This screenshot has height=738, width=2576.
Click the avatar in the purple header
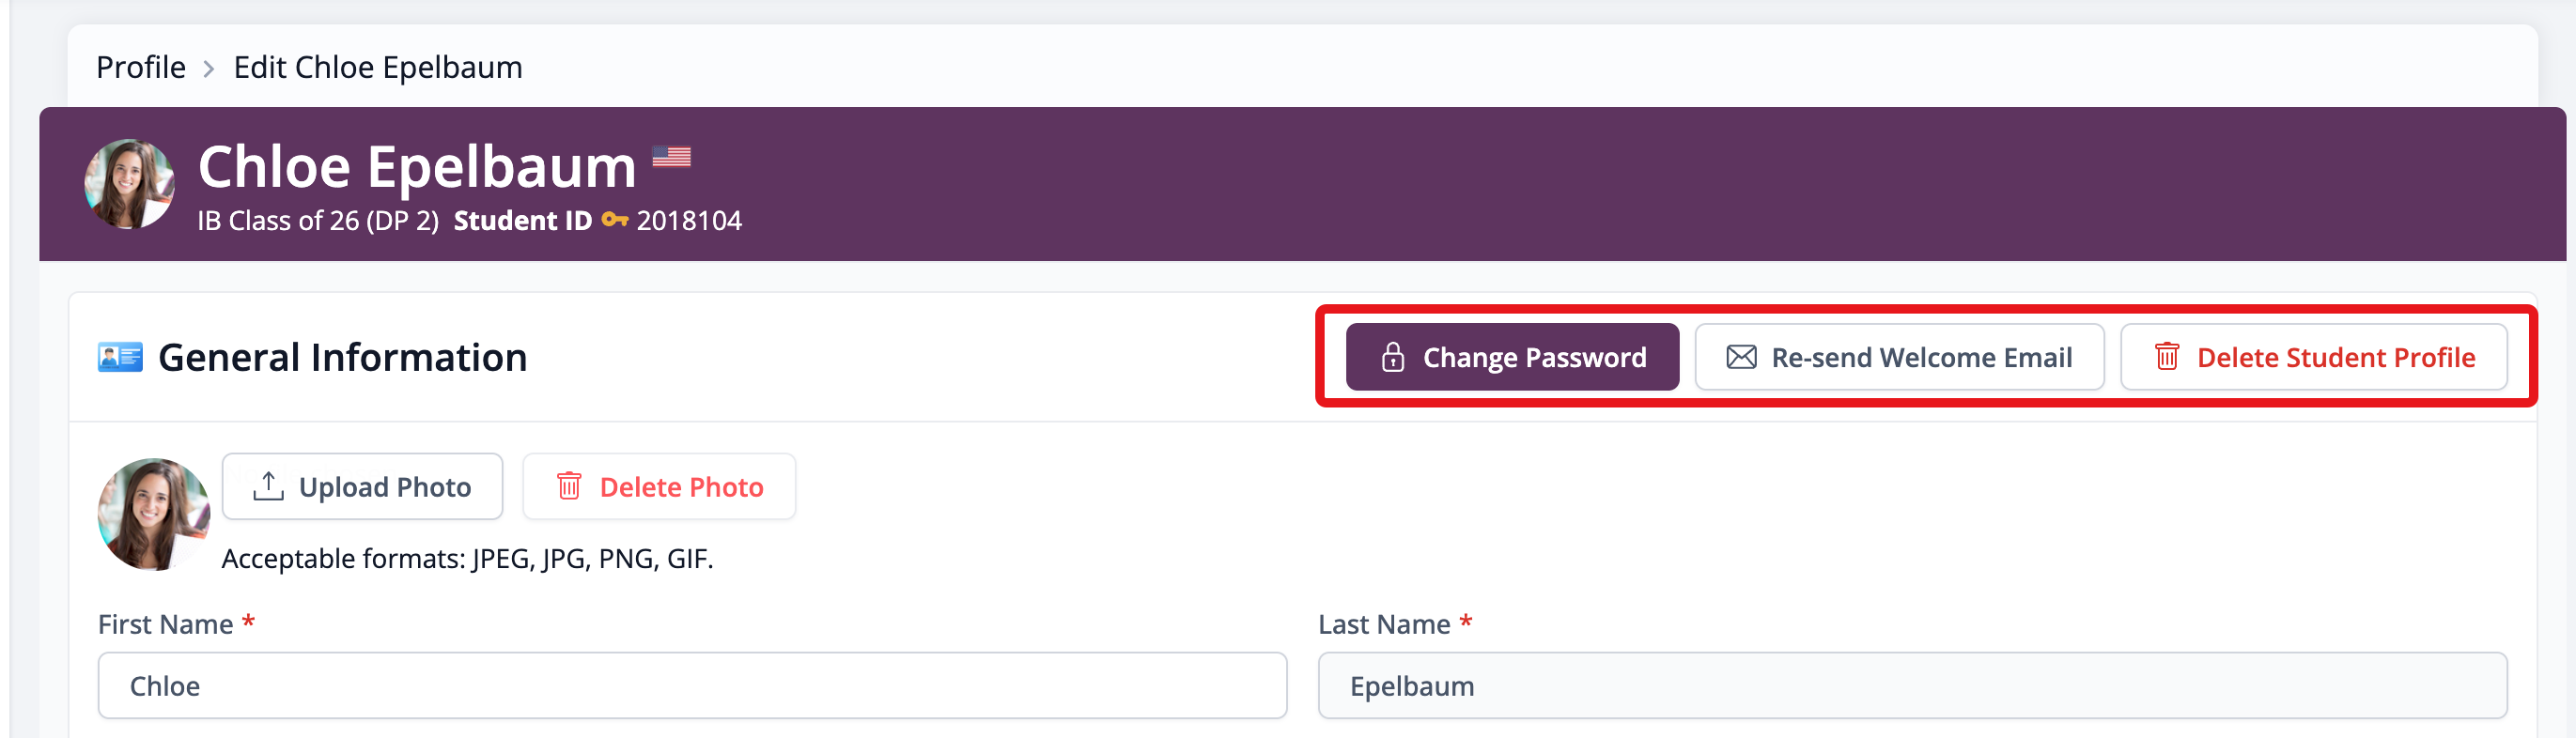pos(129,184)
